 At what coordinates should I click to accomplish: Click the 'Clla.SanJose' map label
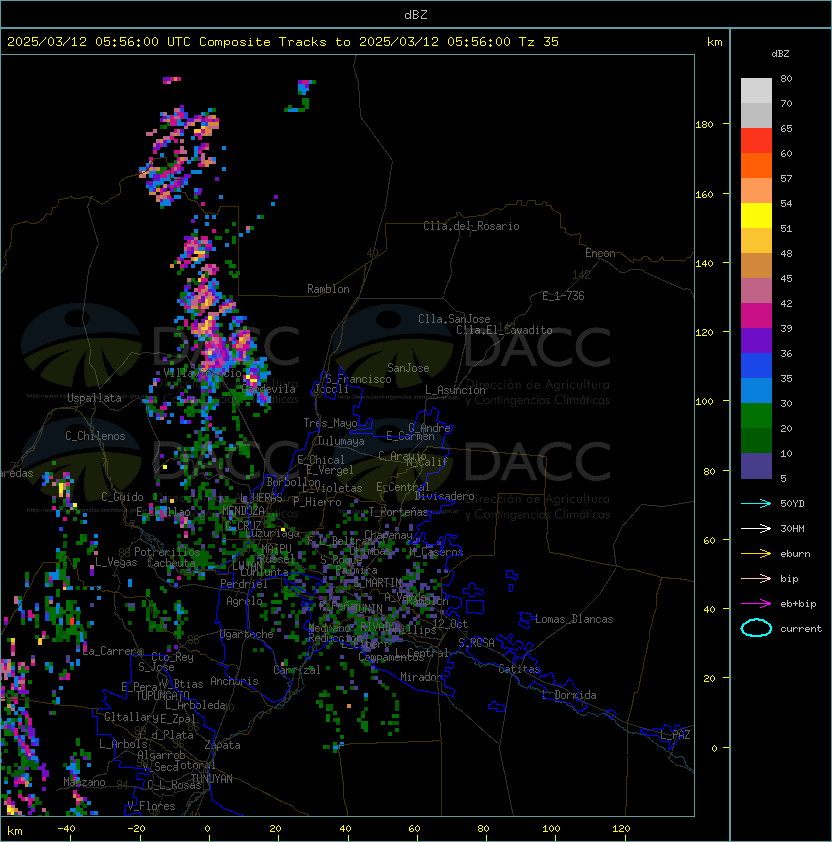click(454, 319)
